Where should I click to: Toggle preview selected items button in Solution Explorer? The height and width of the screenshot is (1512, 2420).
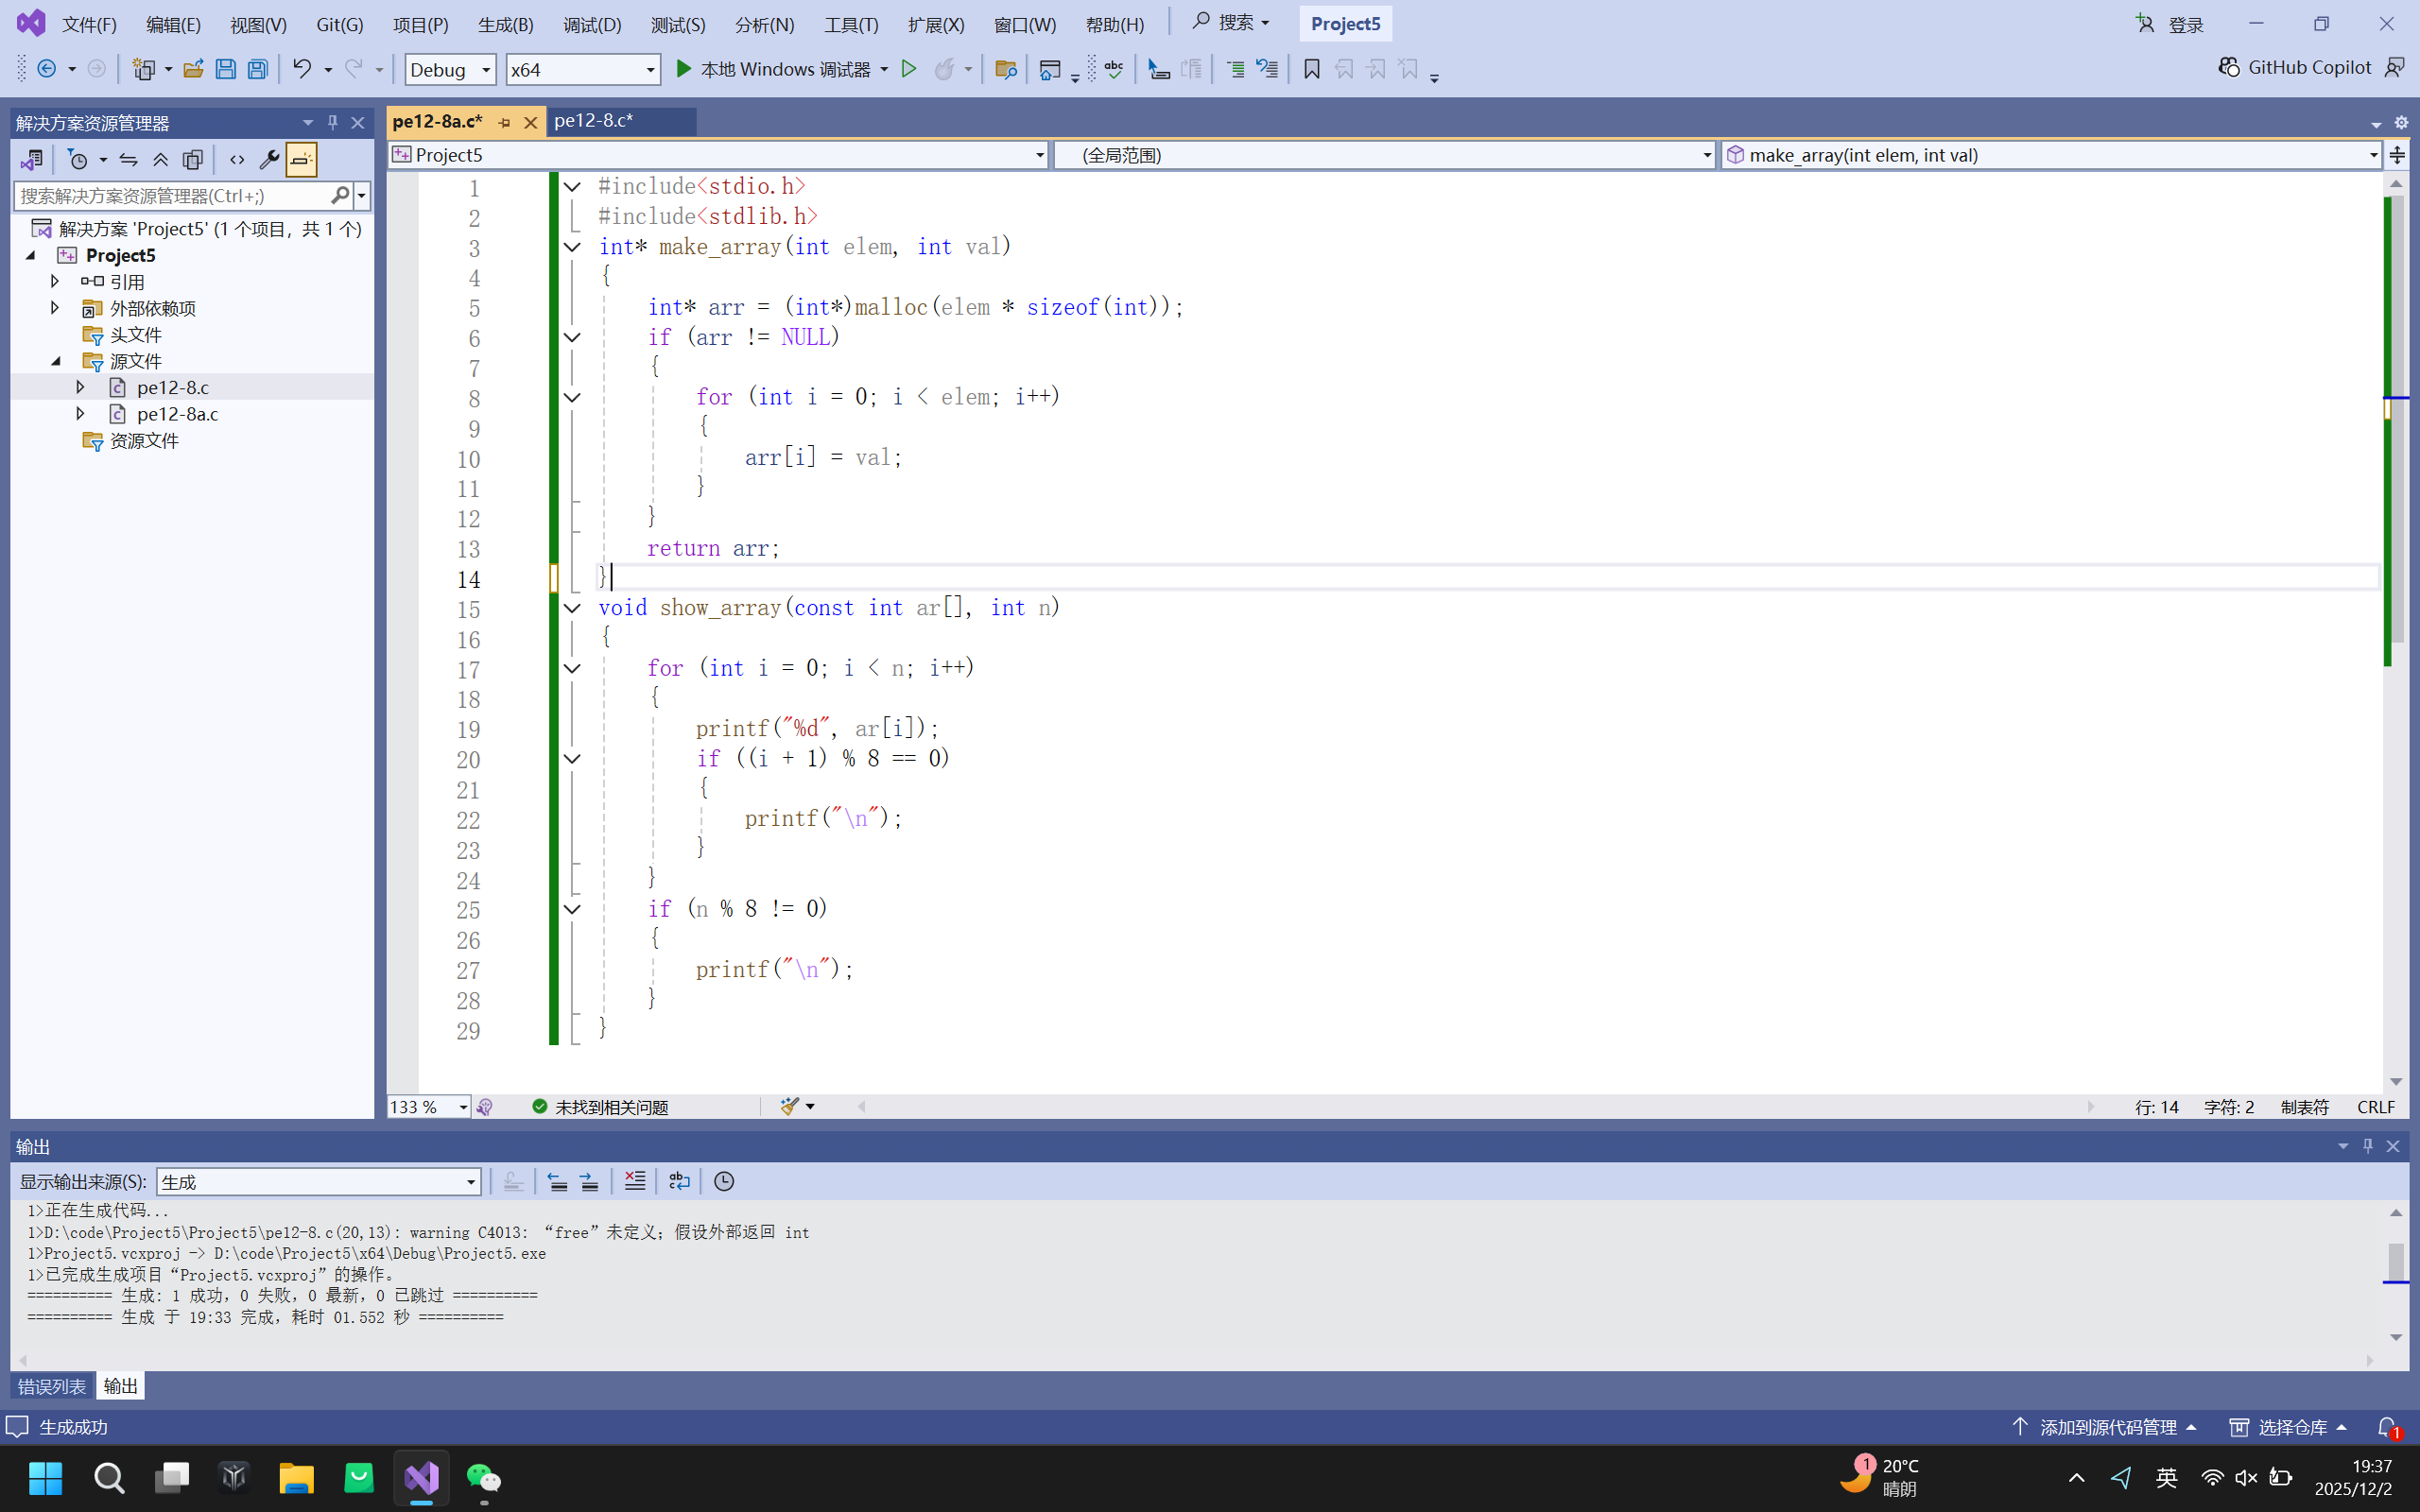click(301, 159)
